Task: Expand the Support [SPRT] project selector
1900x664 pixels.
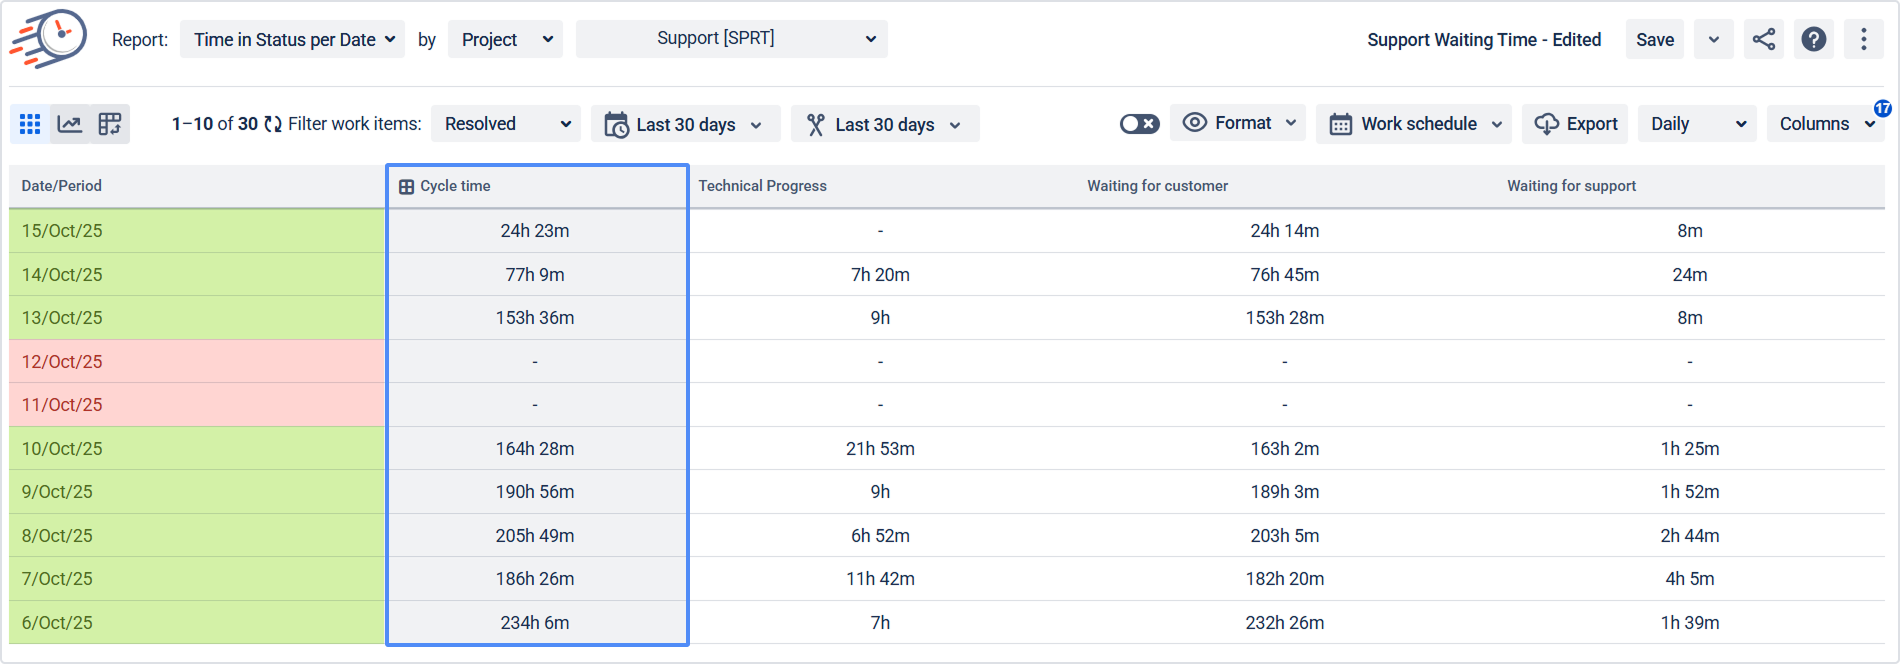Action: coord(732,39)
